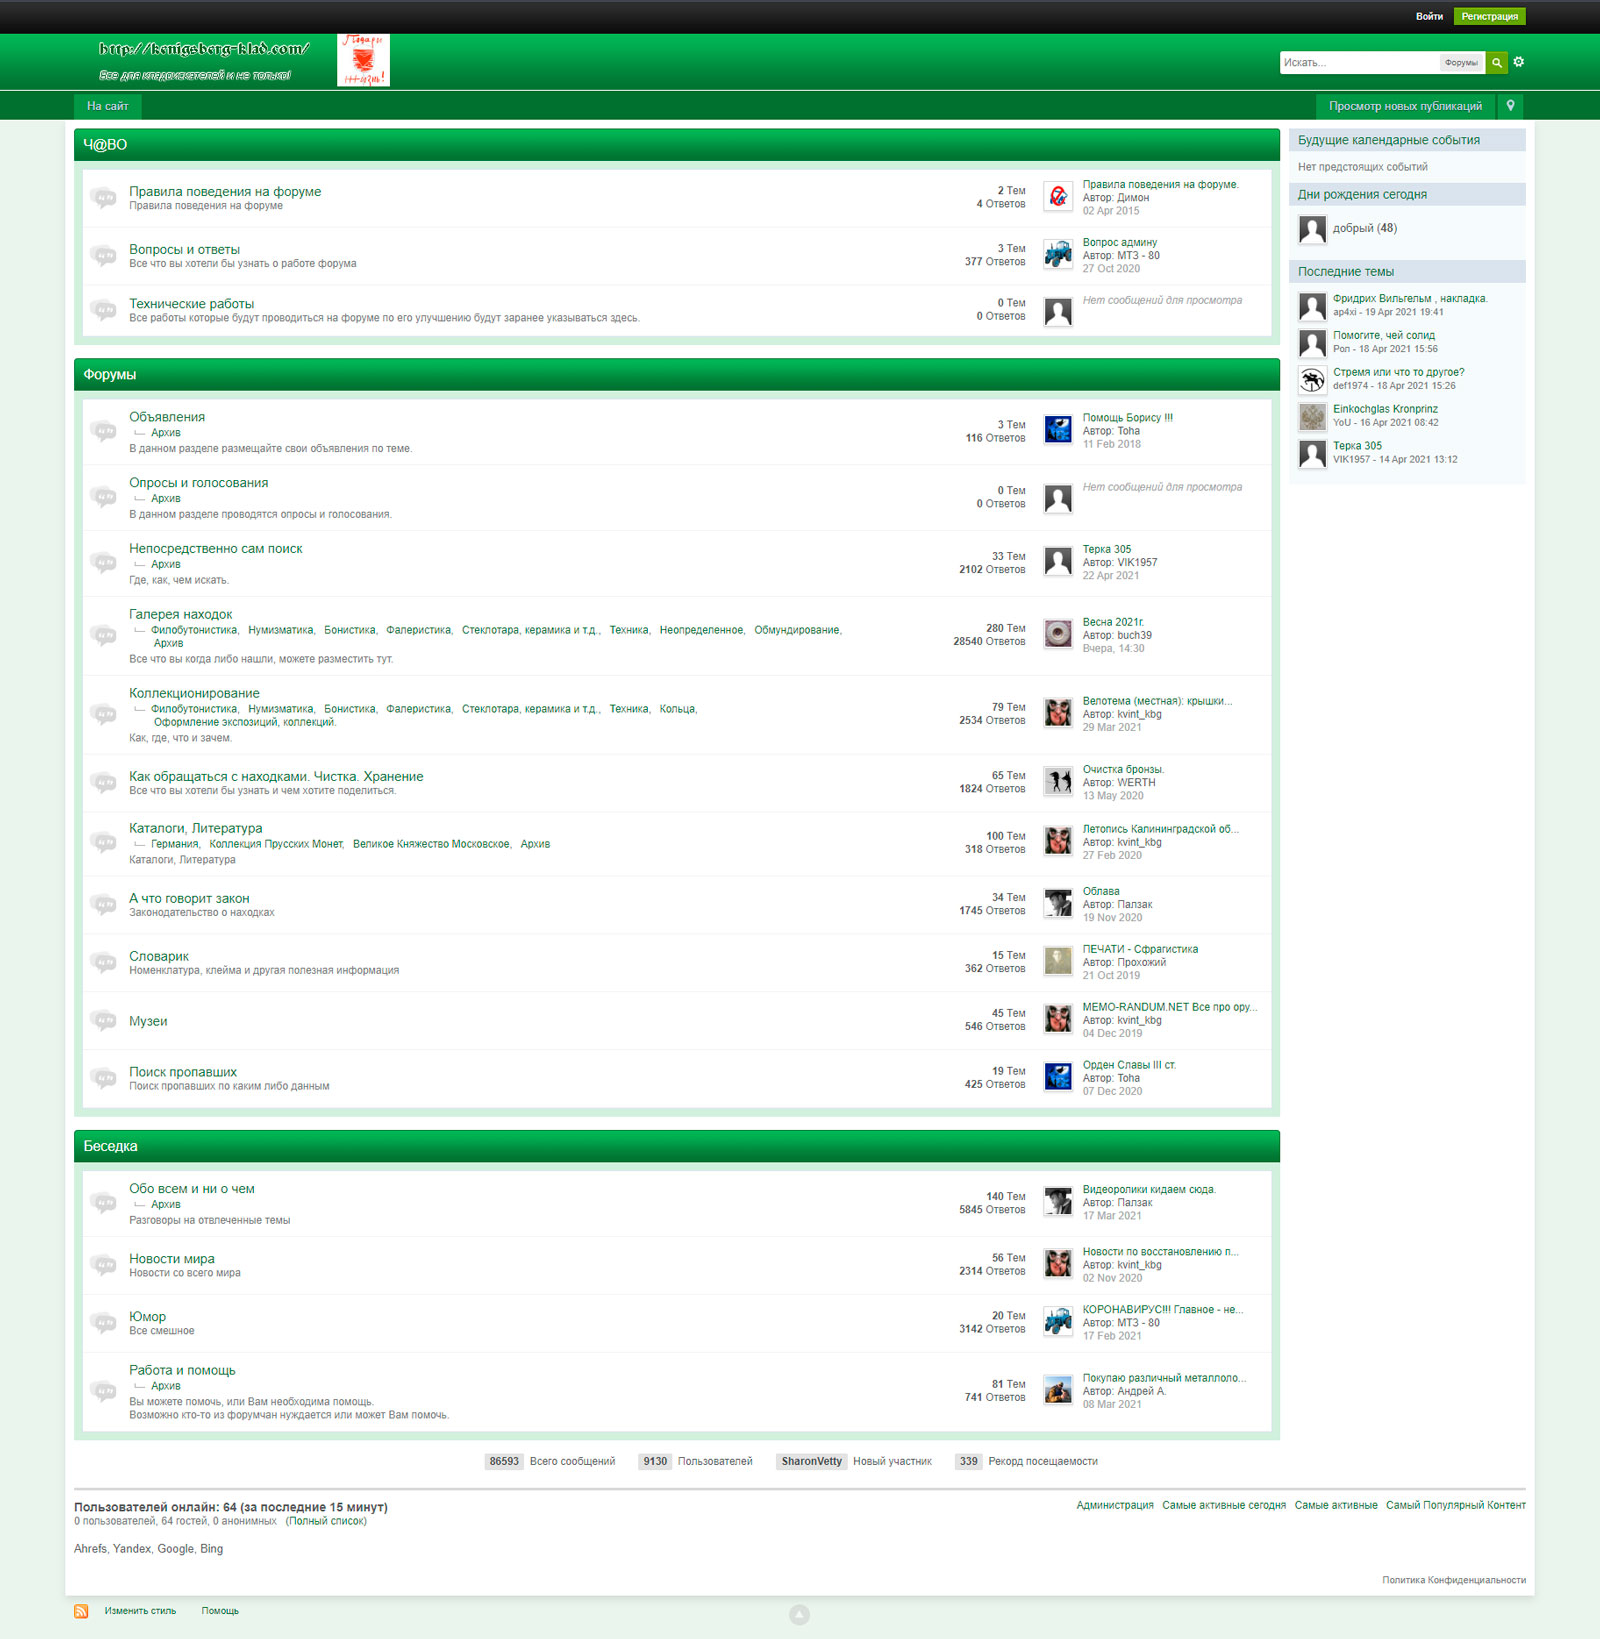Click the Войти login link

tap(1429, 16)
